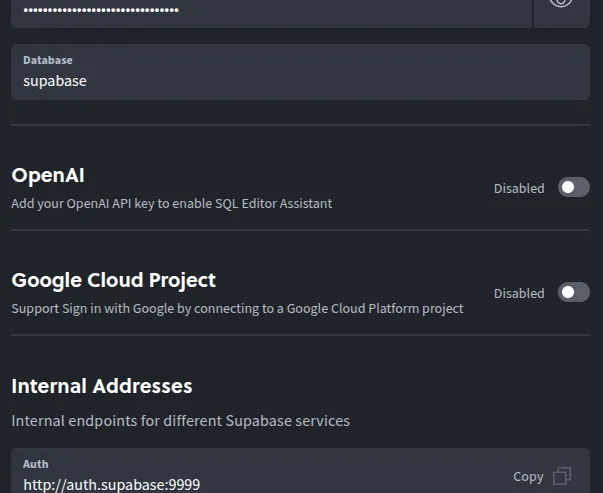Reveal the password with the eye icon
The height and width of the screenshot is (493, 603).
tap(561, 4)
